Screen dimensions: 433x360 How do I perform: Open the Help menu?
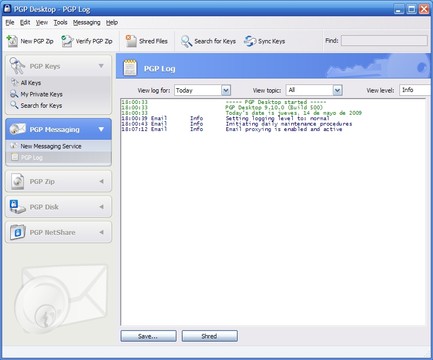coord(112,22)
